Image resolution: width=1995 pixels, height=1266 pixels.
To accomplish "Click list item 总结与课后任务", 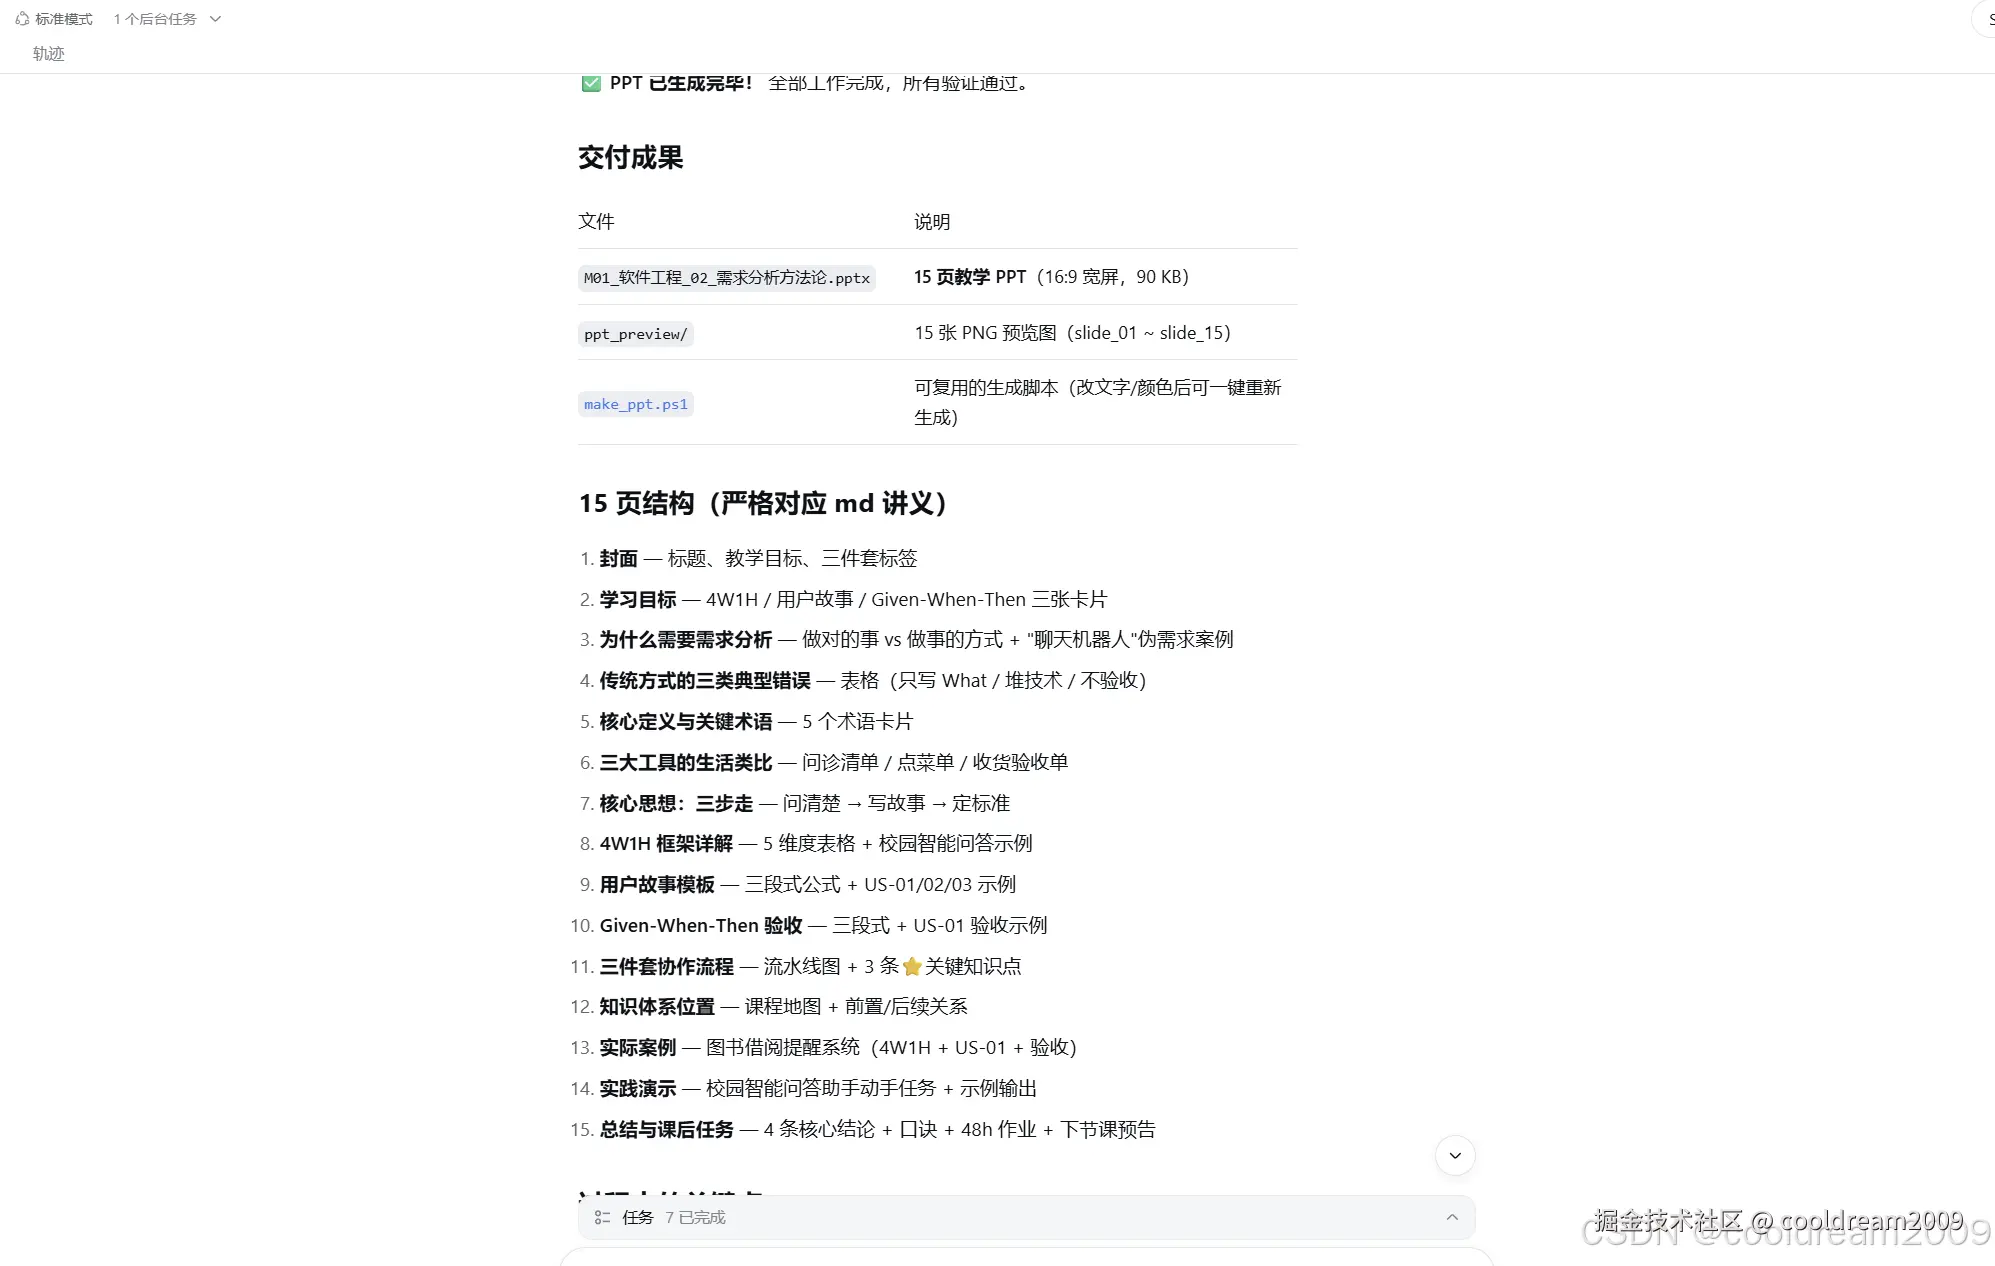I will (x=877, y=1129).
